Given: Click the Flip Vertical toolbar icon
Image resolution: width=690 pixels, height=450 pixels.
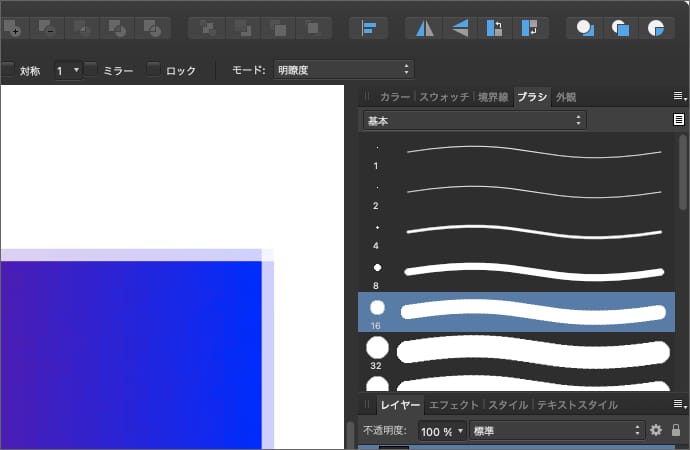Looking at the screenshot, I should (x=459, y=28).
